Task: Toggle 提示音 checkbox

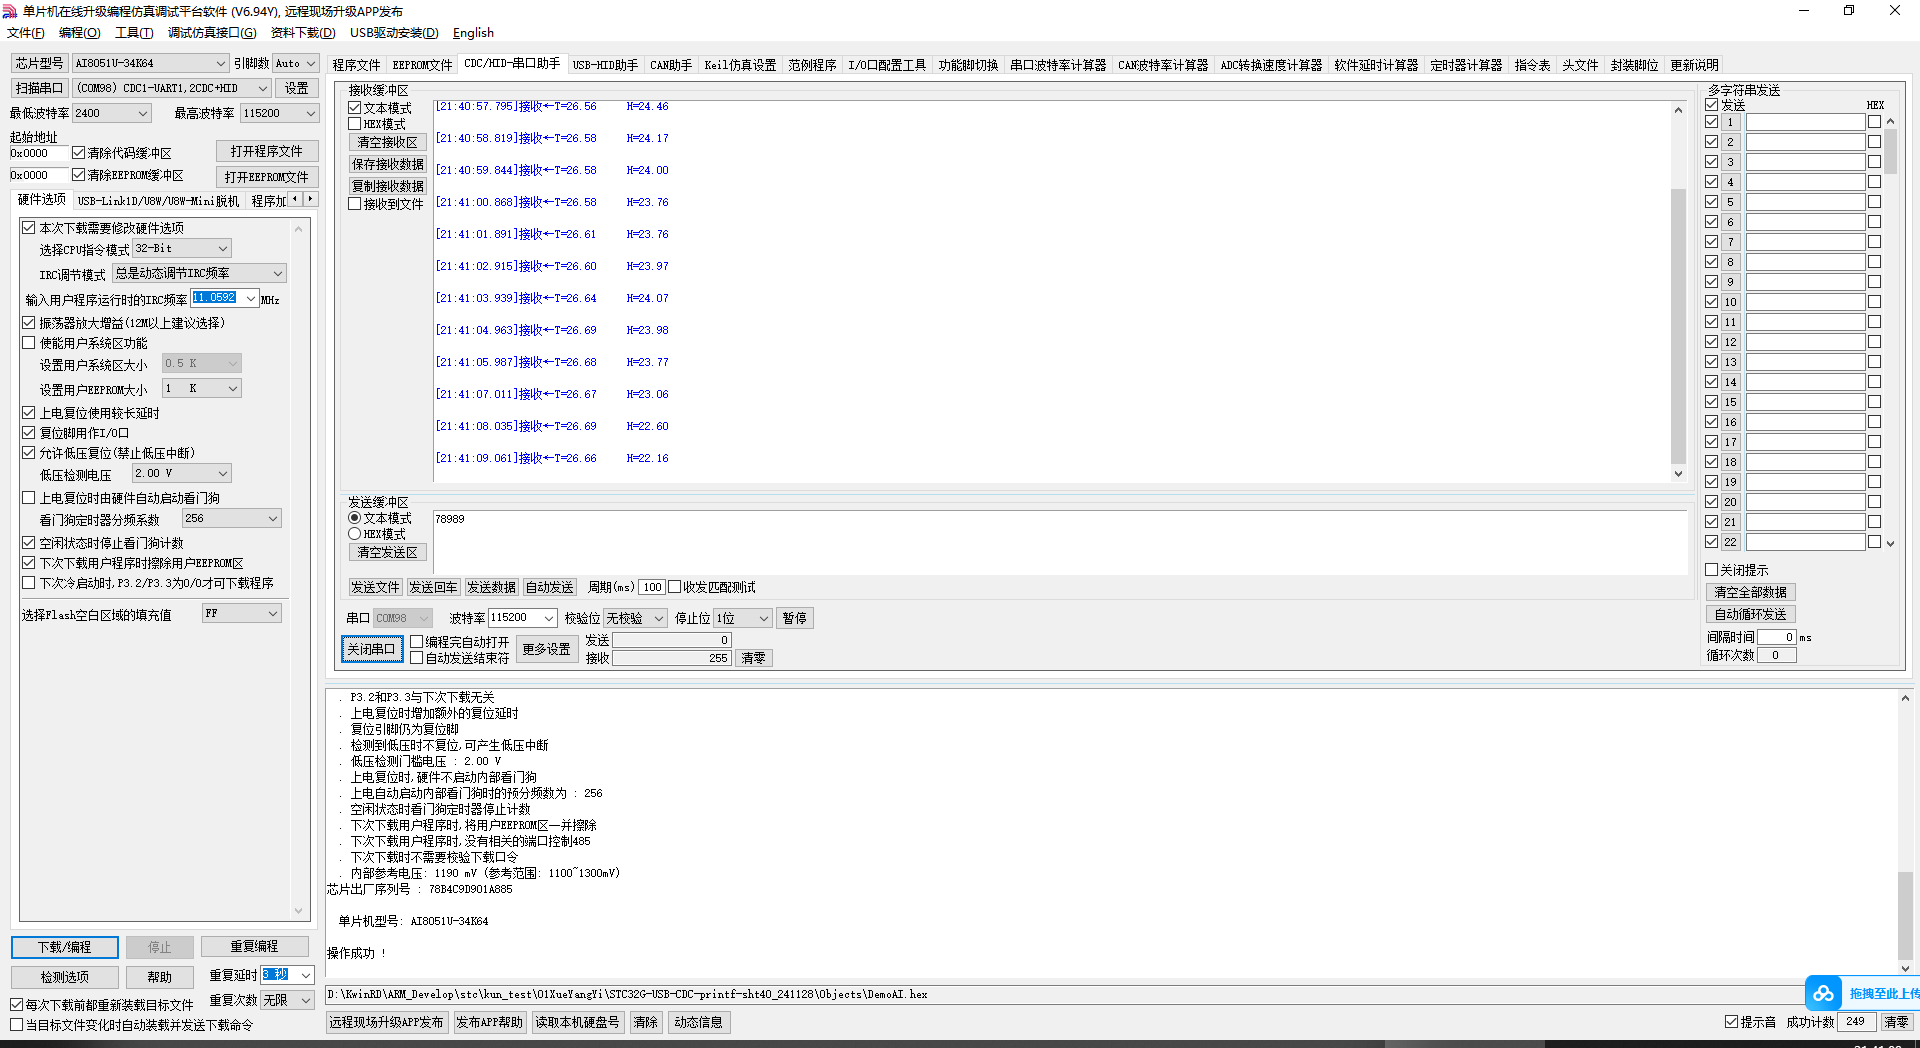Action: 1732,1022
